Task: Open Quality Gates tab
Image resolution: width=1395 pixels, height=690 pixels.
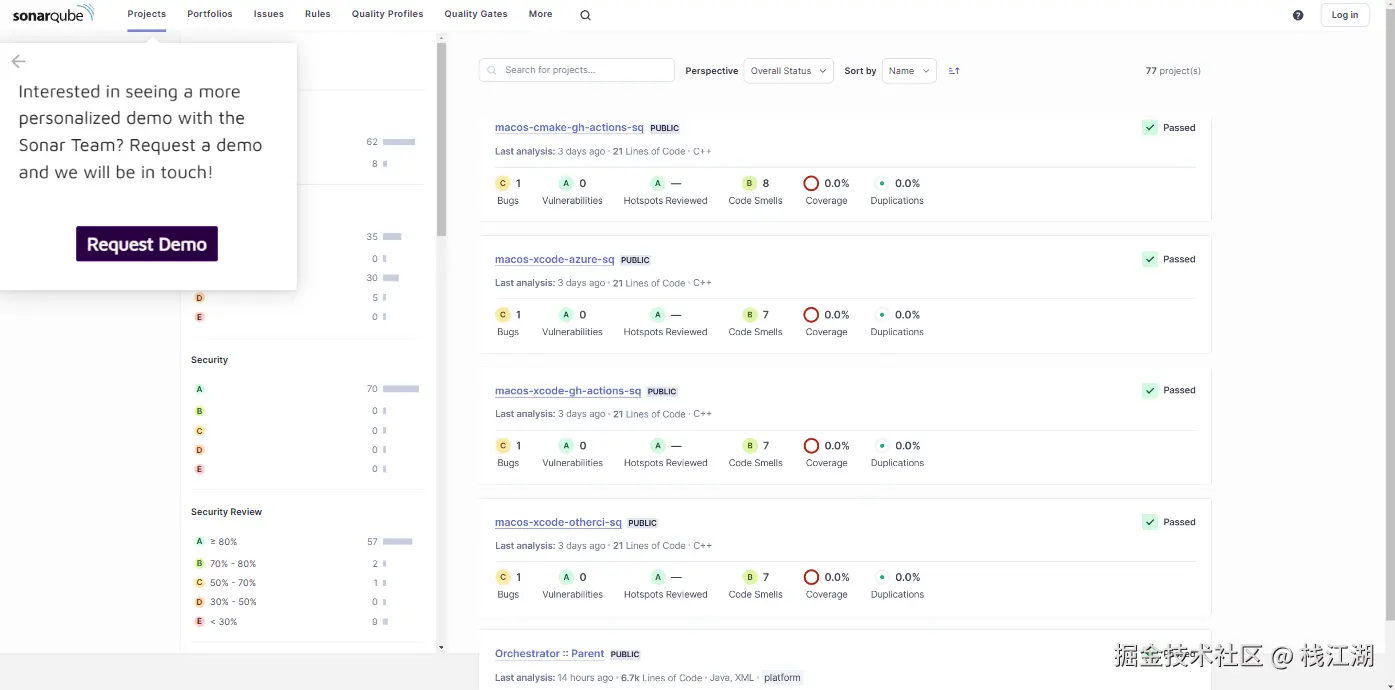Action: pyautogui.click(x=476, y=14)
